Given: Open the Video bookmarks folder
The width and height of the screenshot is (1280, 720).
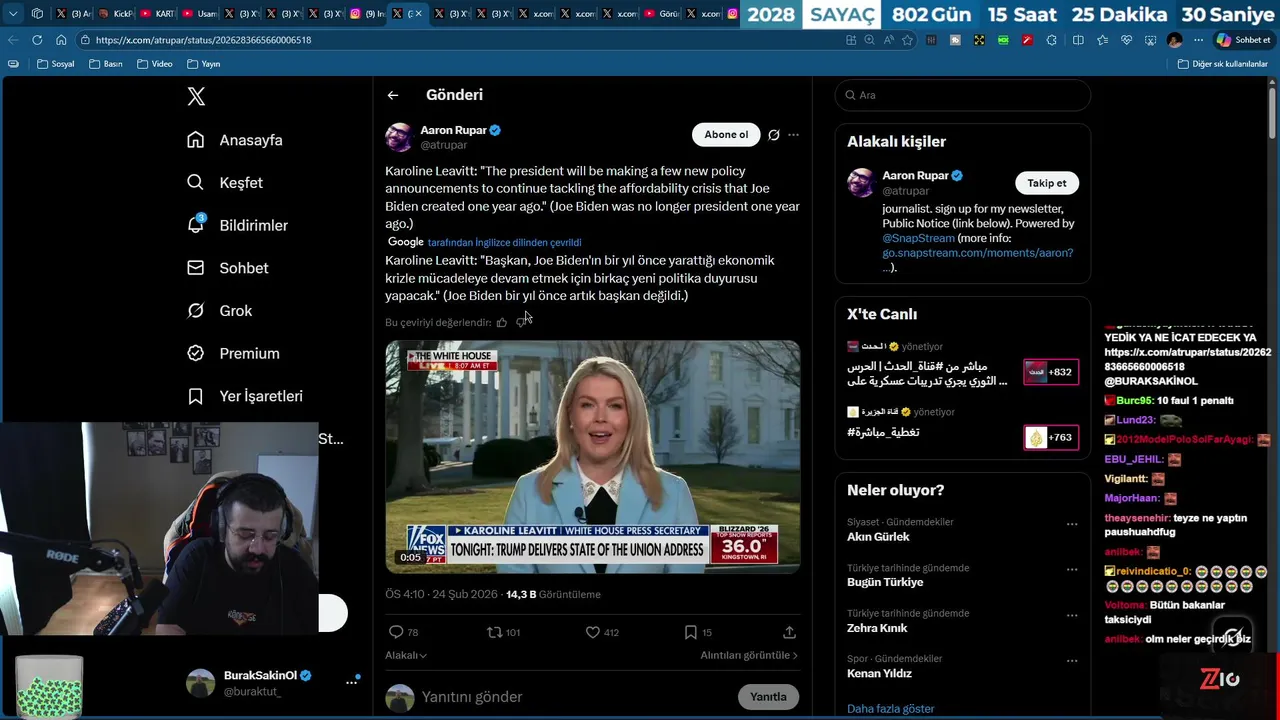Looking at the screenshot, I should (x=155, y=64).
